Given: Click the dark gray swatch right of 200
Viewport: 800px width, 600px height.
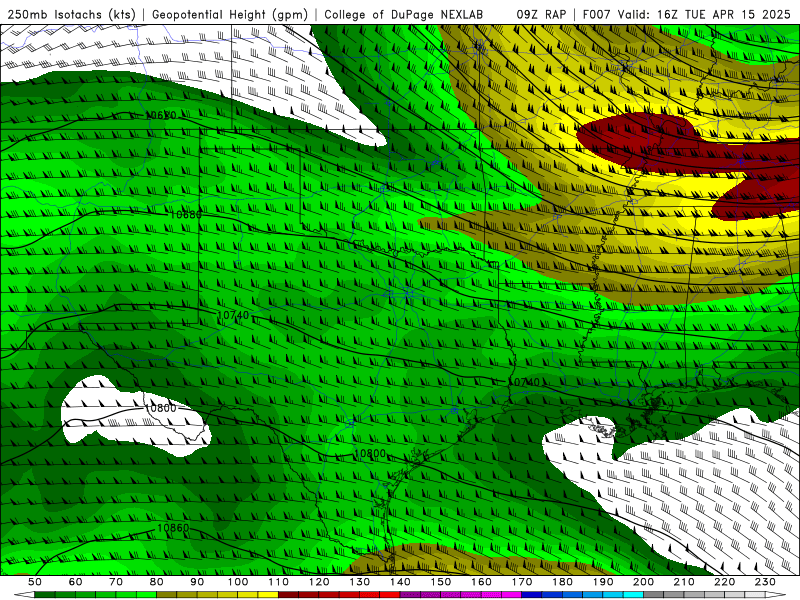Looking at the screenshot, I should [x=654, y=595].
